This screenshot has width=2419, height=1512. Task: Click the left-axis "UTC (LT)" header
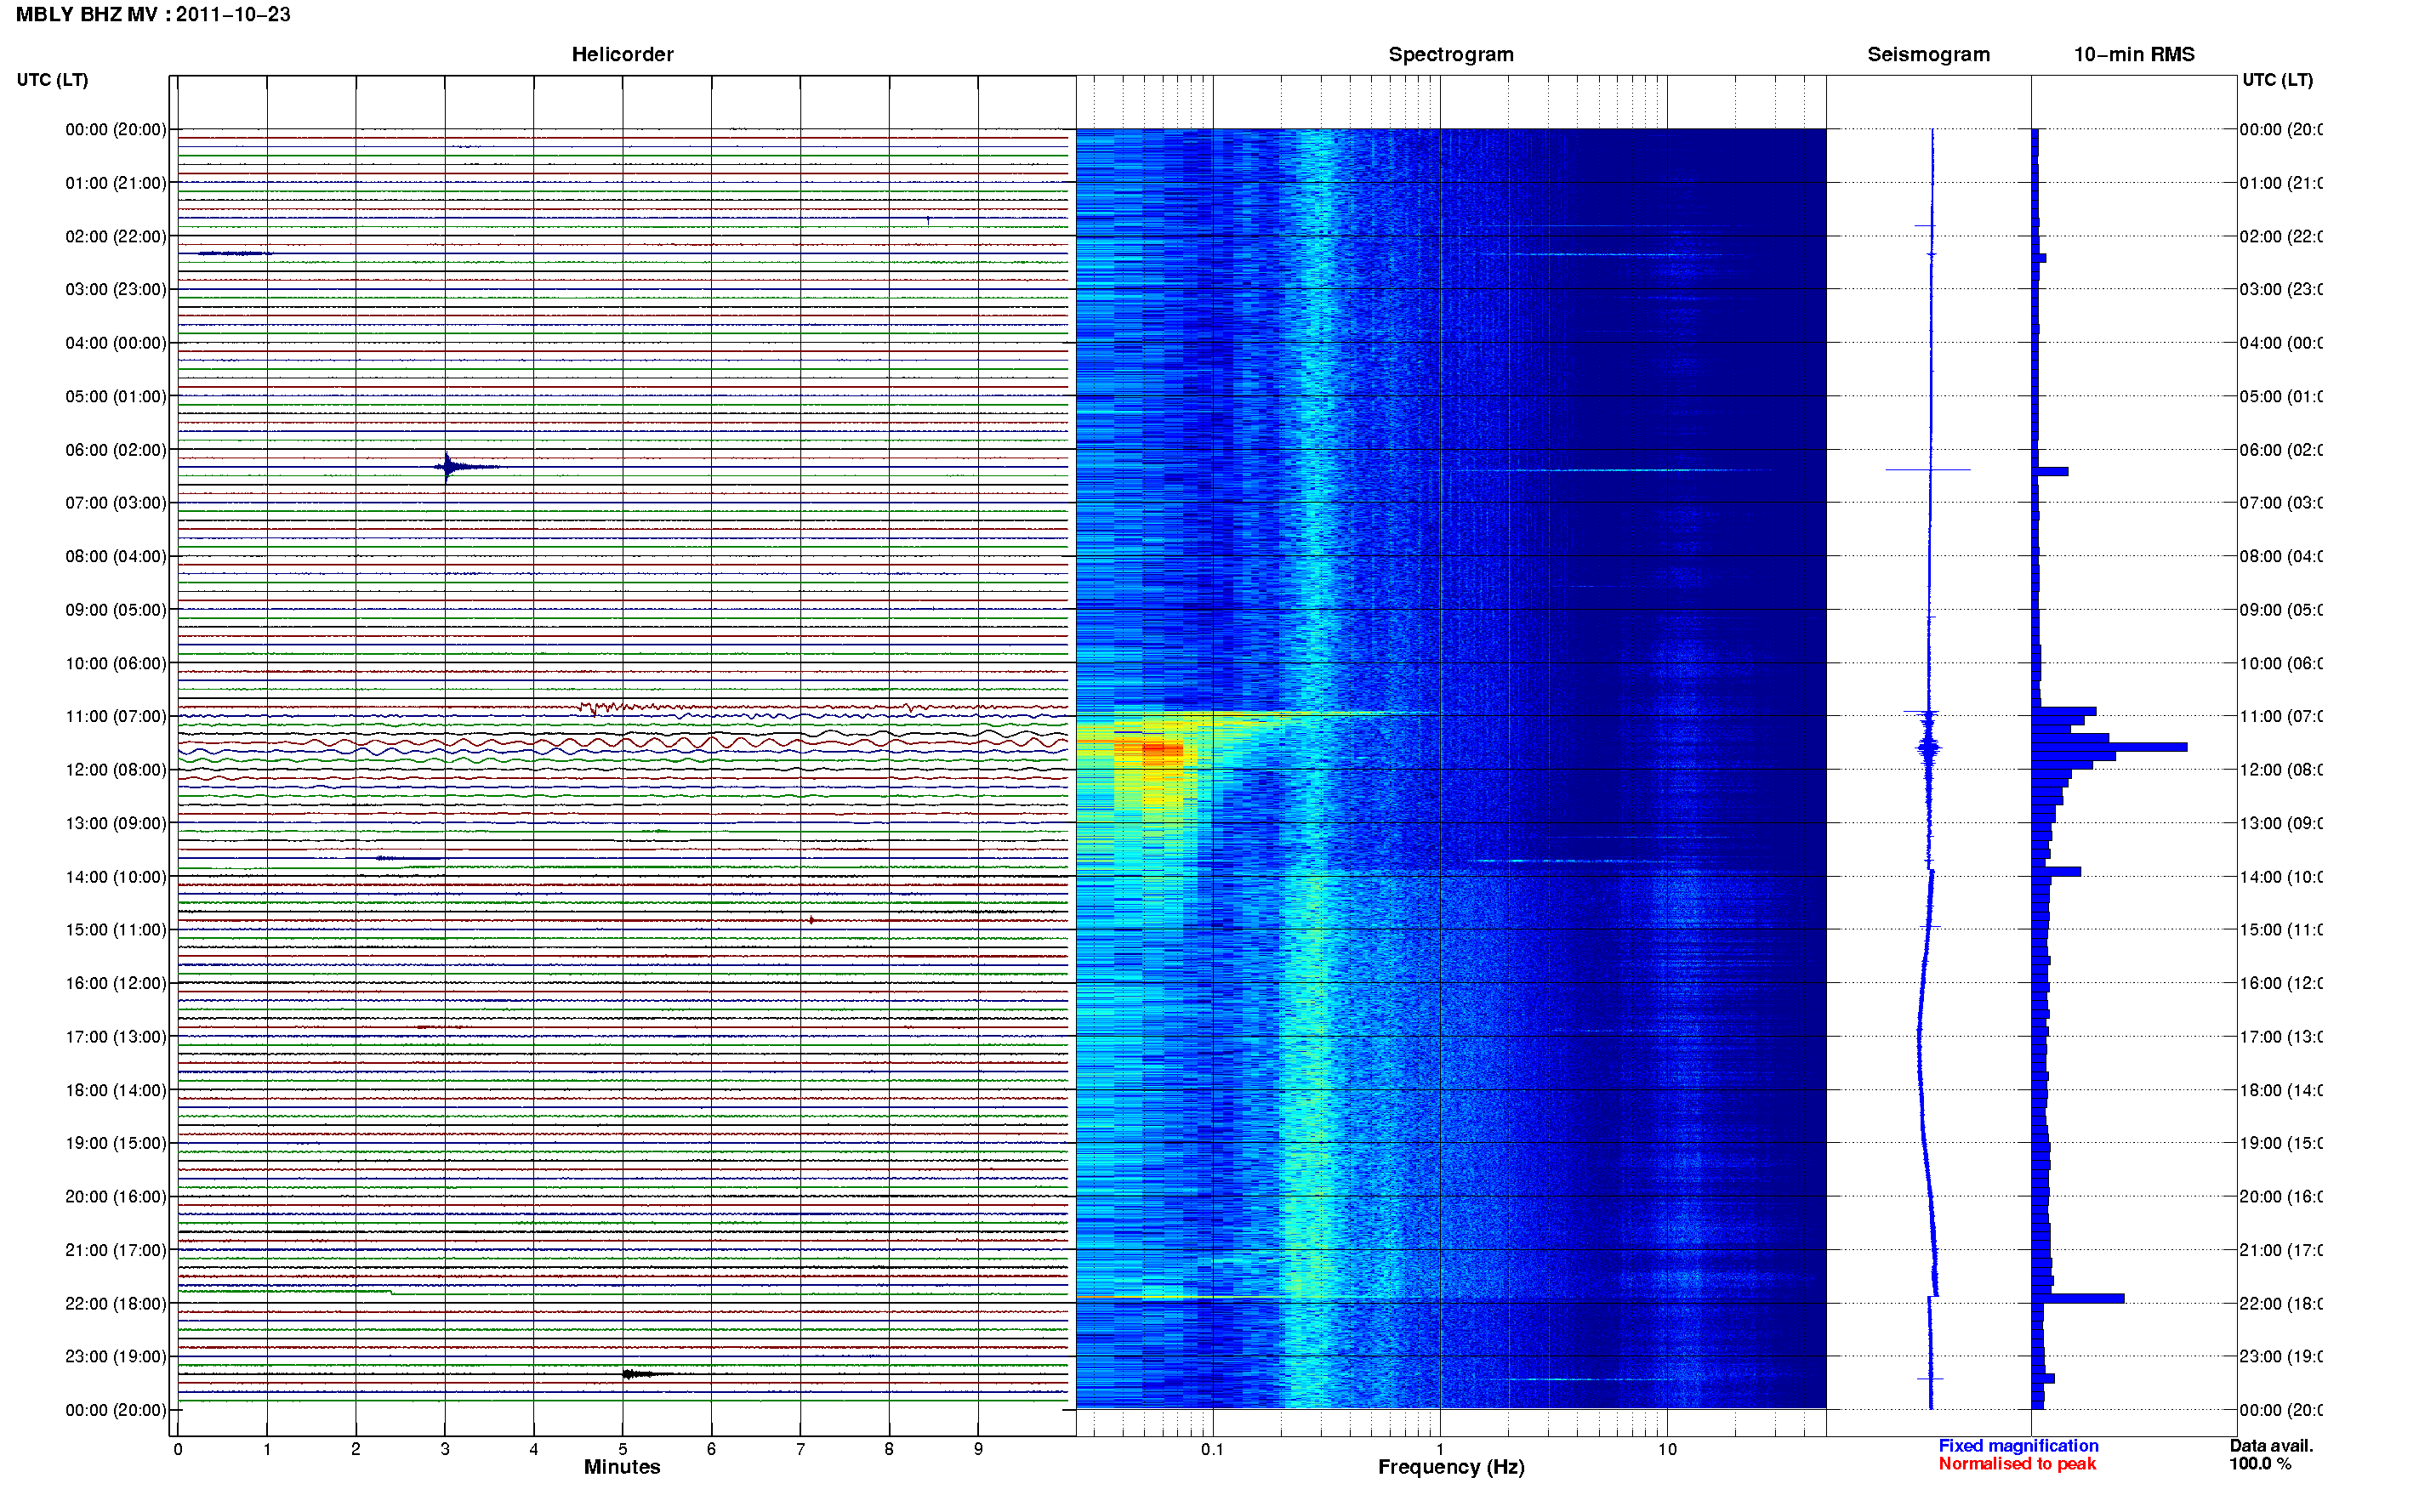click(x=52, y=80)
